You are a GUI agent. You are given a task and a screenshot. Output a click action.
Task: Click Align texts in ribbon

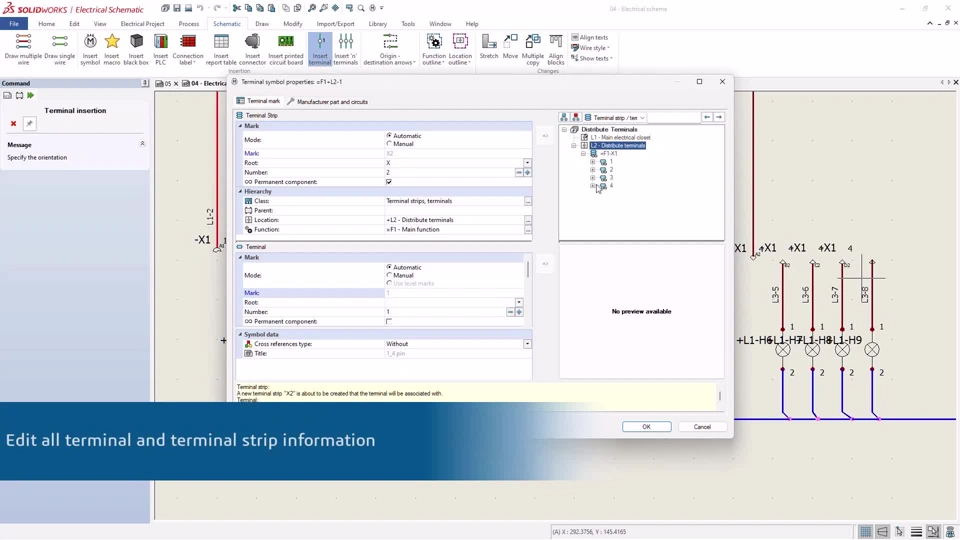click(x=590, y=37)
